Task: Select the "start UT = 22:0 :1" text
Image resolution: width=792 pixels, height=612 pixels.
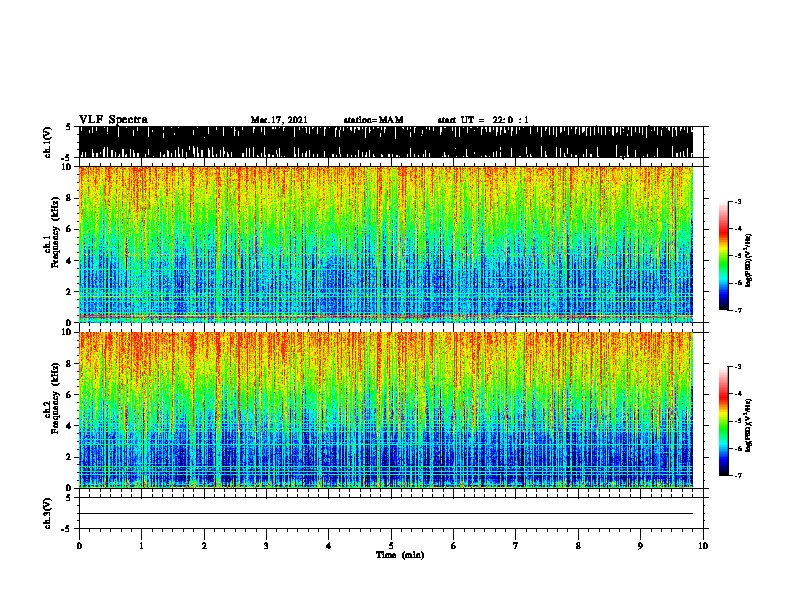Action: [x=483, y=120]
